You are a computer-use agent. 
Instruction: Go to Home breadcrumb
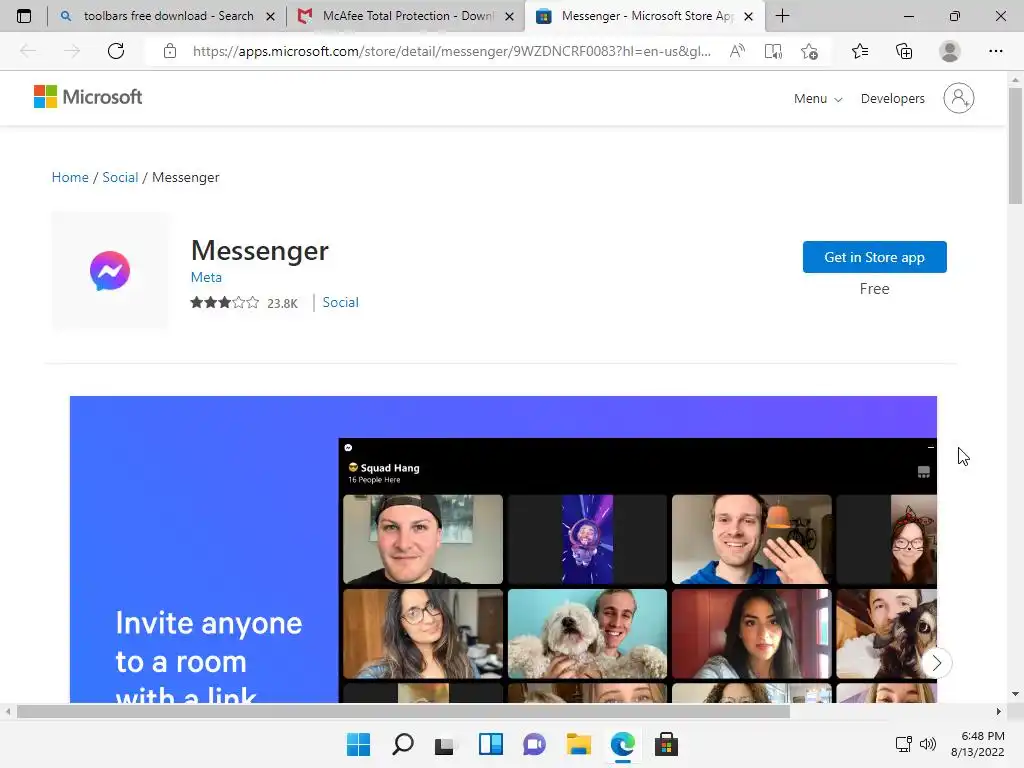[x=70, y=177]
